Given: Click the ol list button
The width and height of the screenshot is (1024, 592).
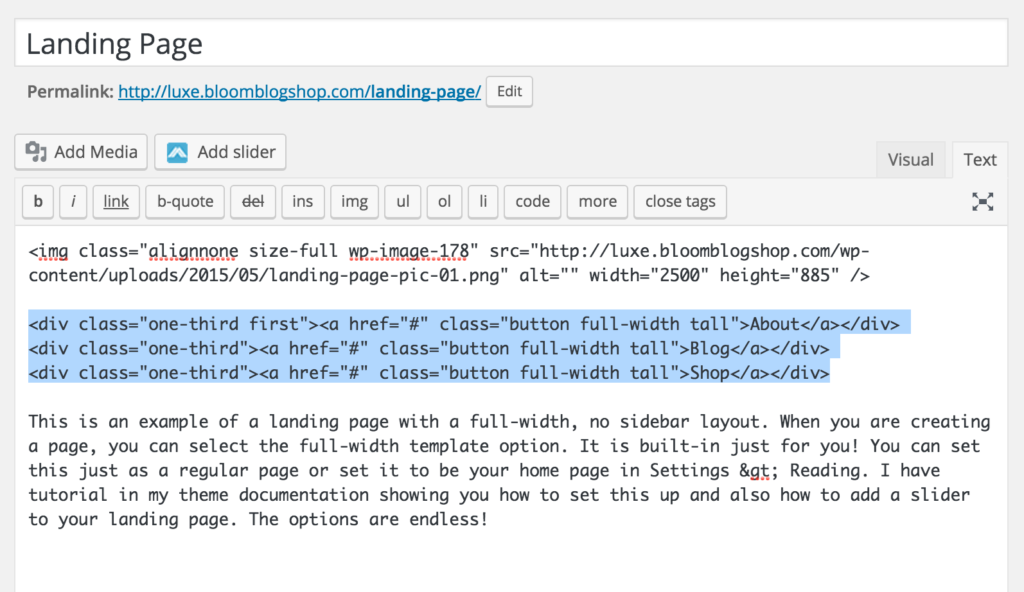Looking at the screenshot, I should click(x=444, y=201).
